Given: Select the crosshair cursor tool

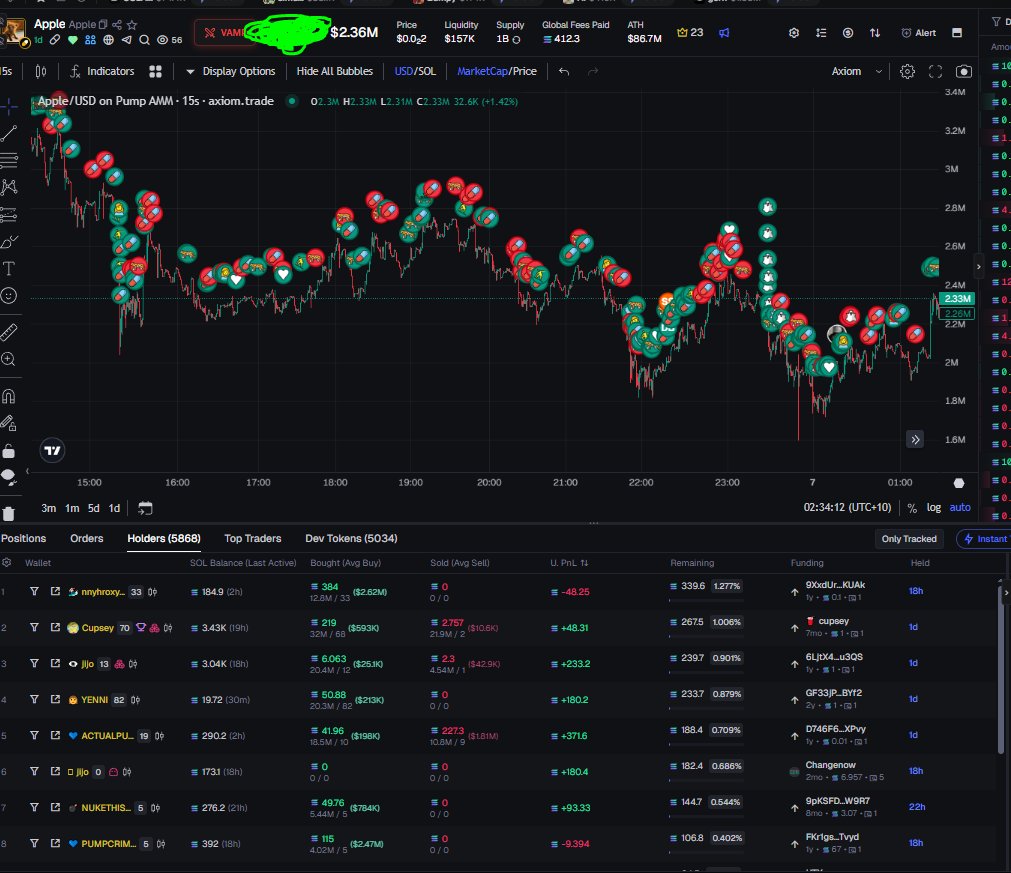Looking at the screenshot, I should coord(8,106).
